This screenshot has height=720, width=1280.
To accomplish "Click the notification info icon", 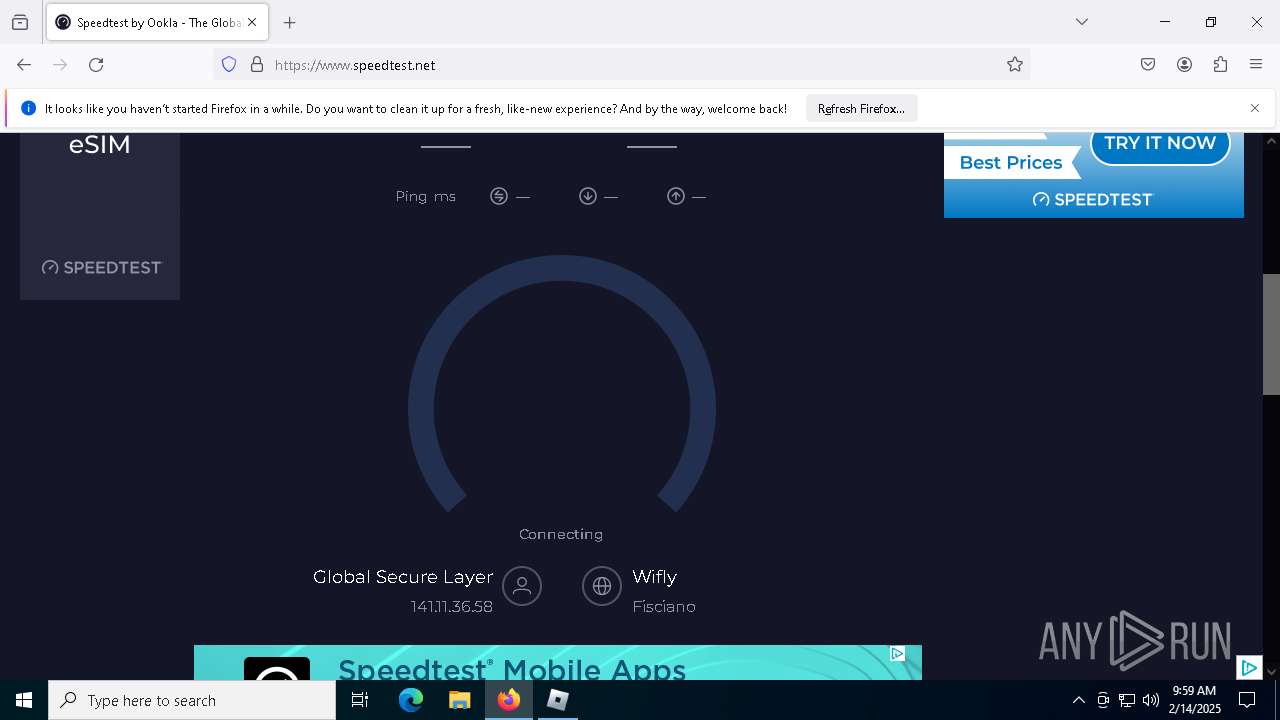I will click(29, 108).
